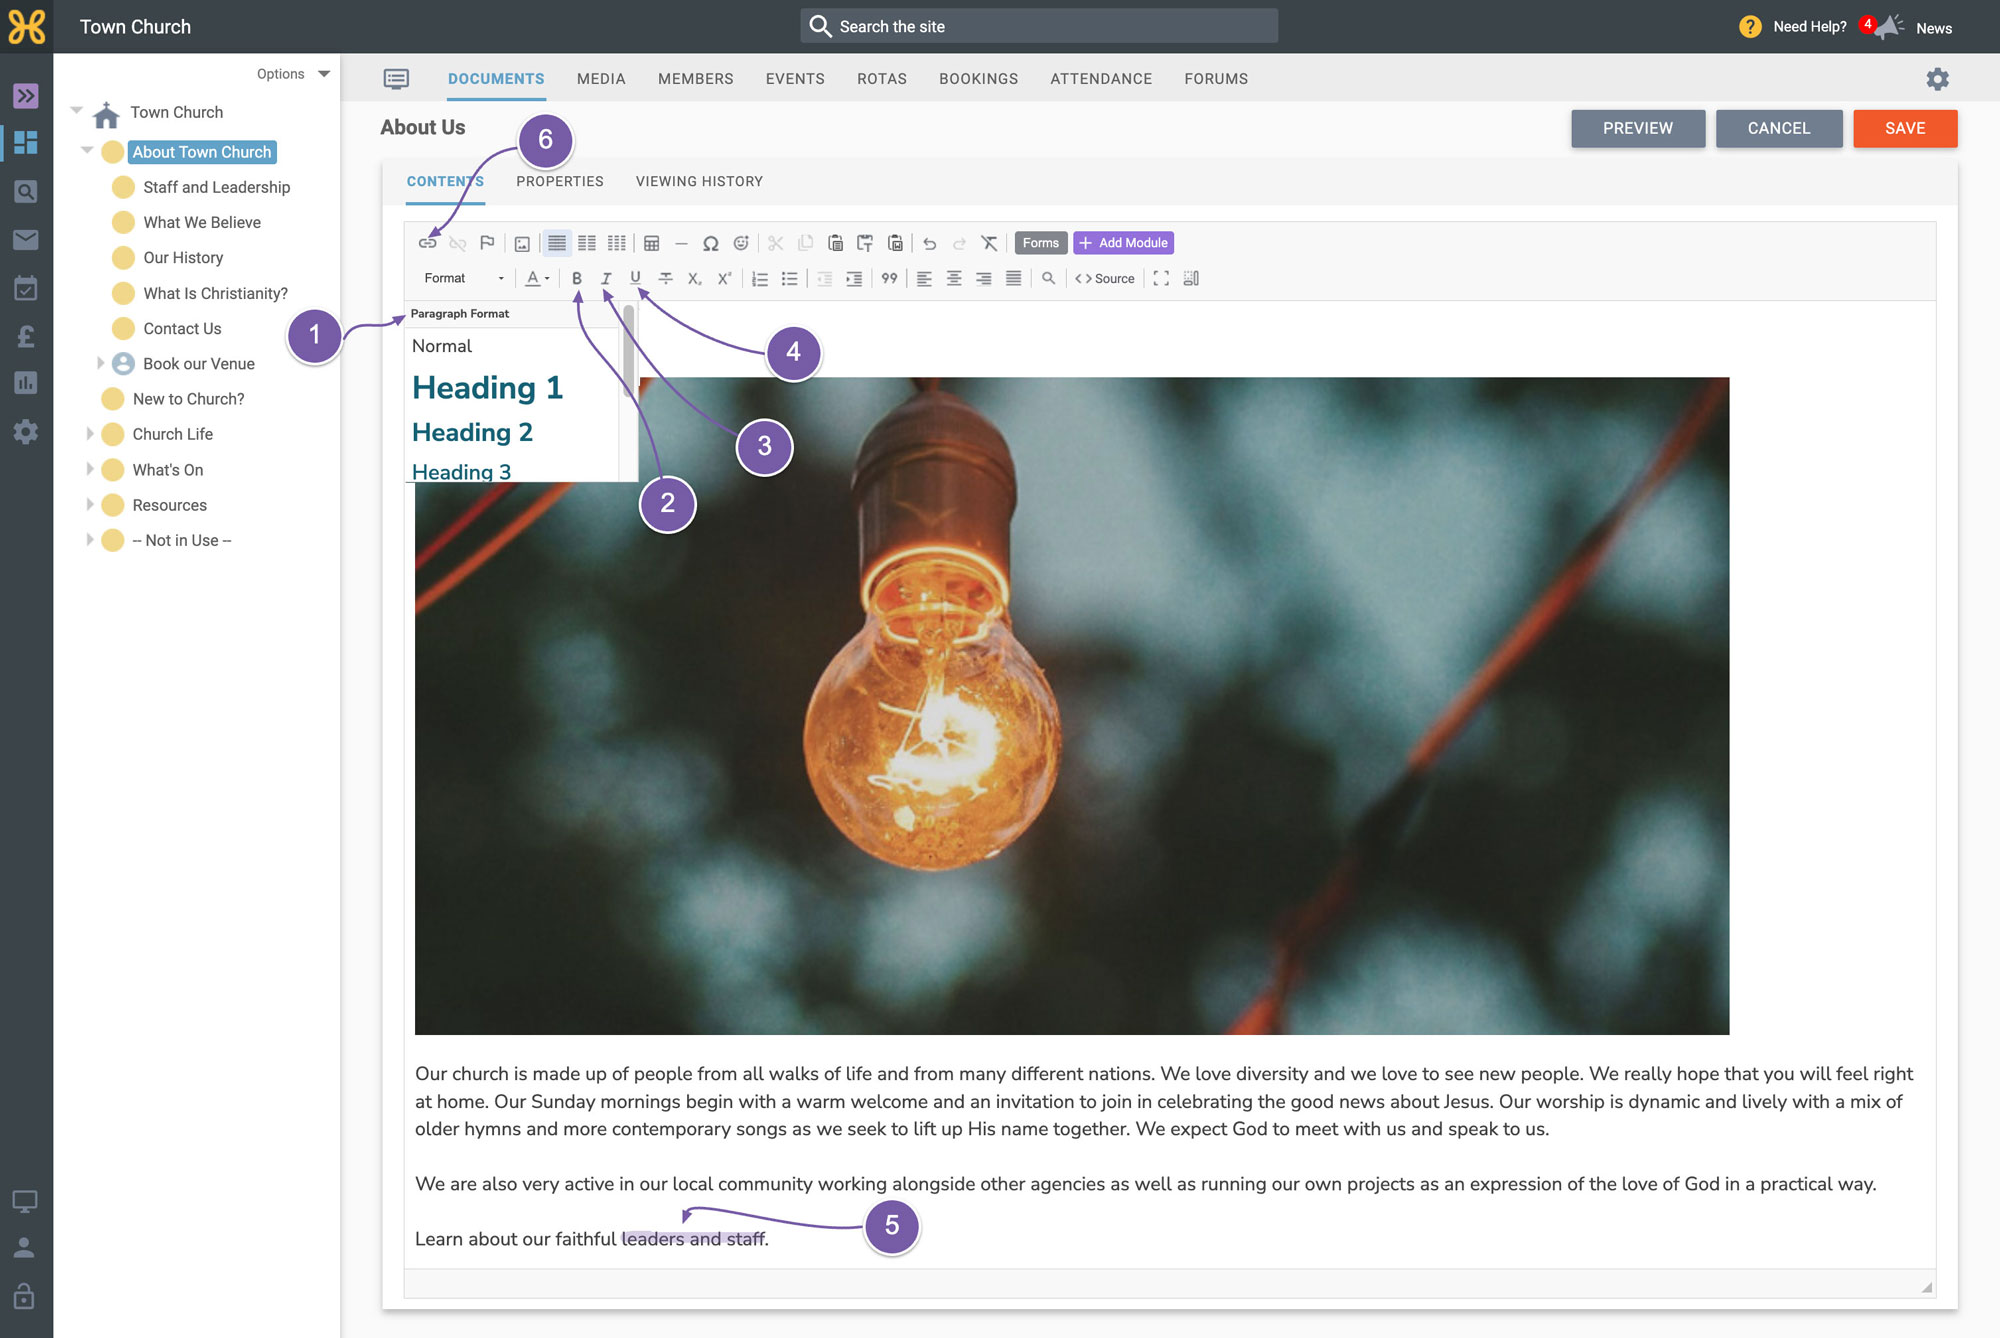The image size is (2000, 1338).
Task: Click the Preview button
Action: 1638,128
